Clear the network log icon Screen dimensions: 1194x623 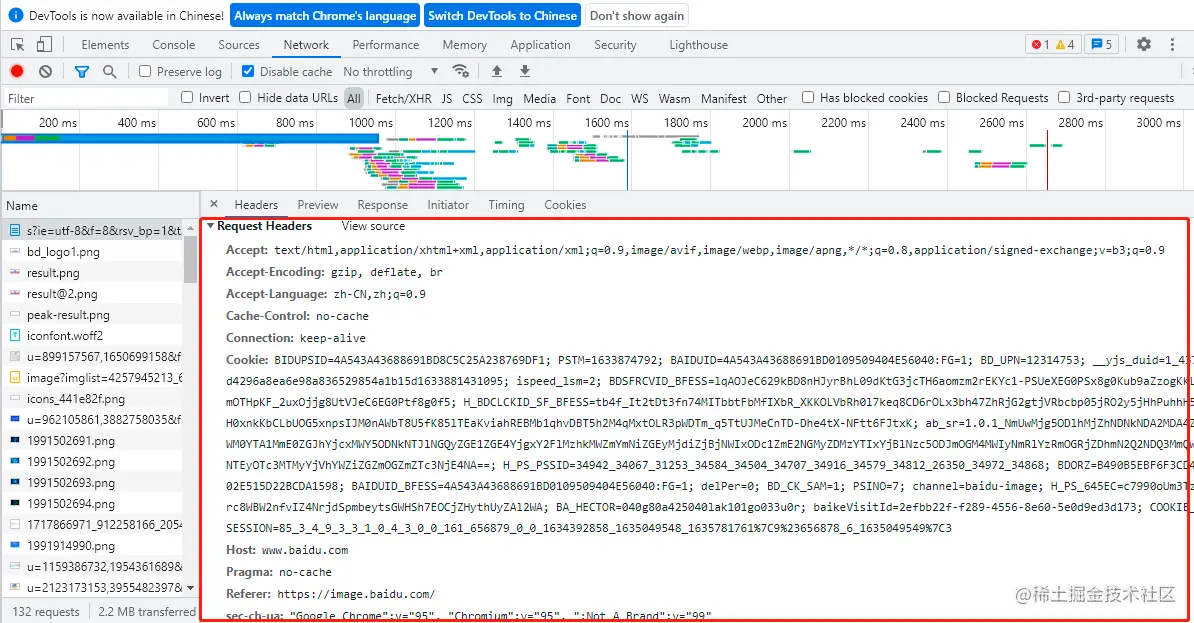click(x=46, y=71)
